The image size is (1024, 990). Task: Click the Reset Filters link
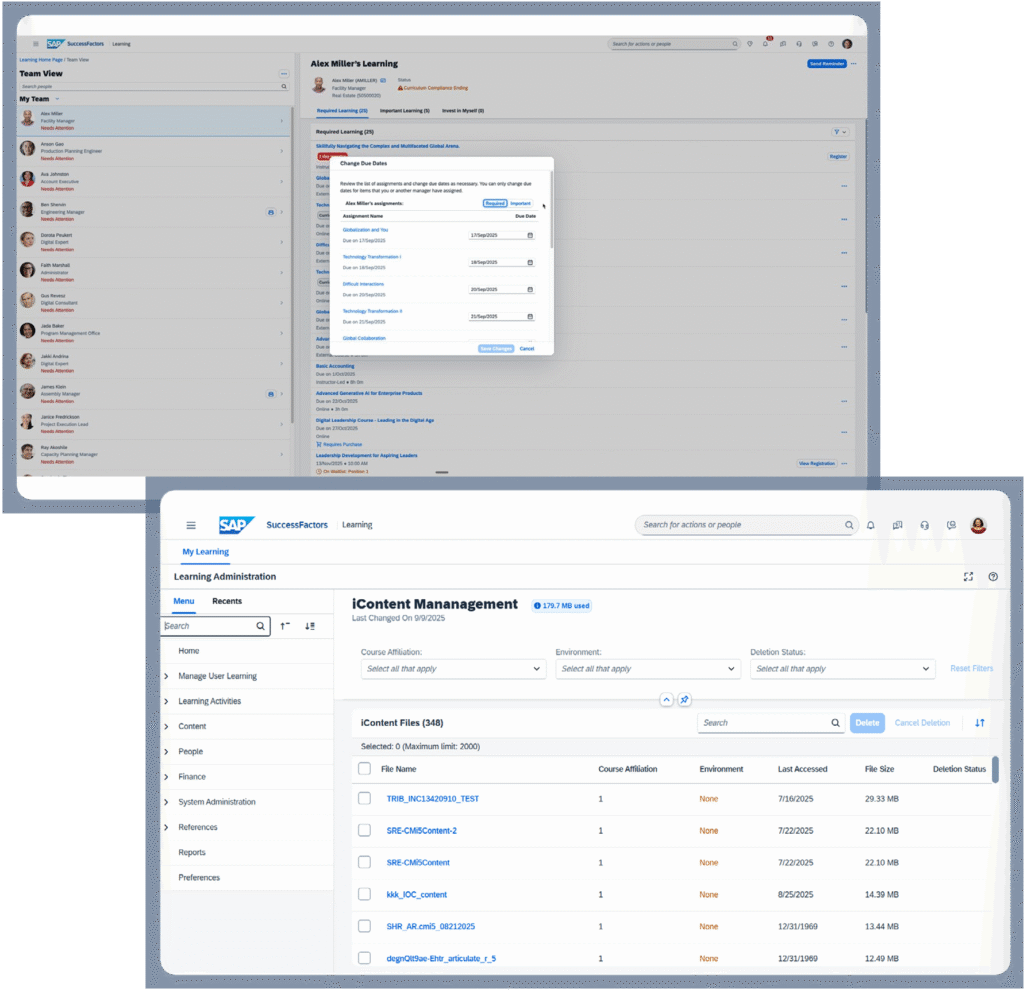pyautogui.click(x=970, y=667)
